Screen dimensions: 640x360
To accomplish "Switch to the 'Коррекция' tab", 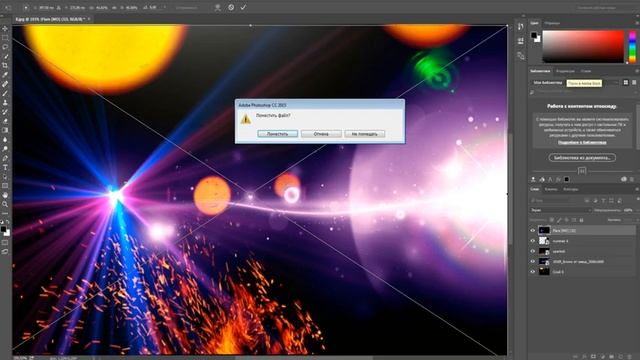I will [565, 71].
